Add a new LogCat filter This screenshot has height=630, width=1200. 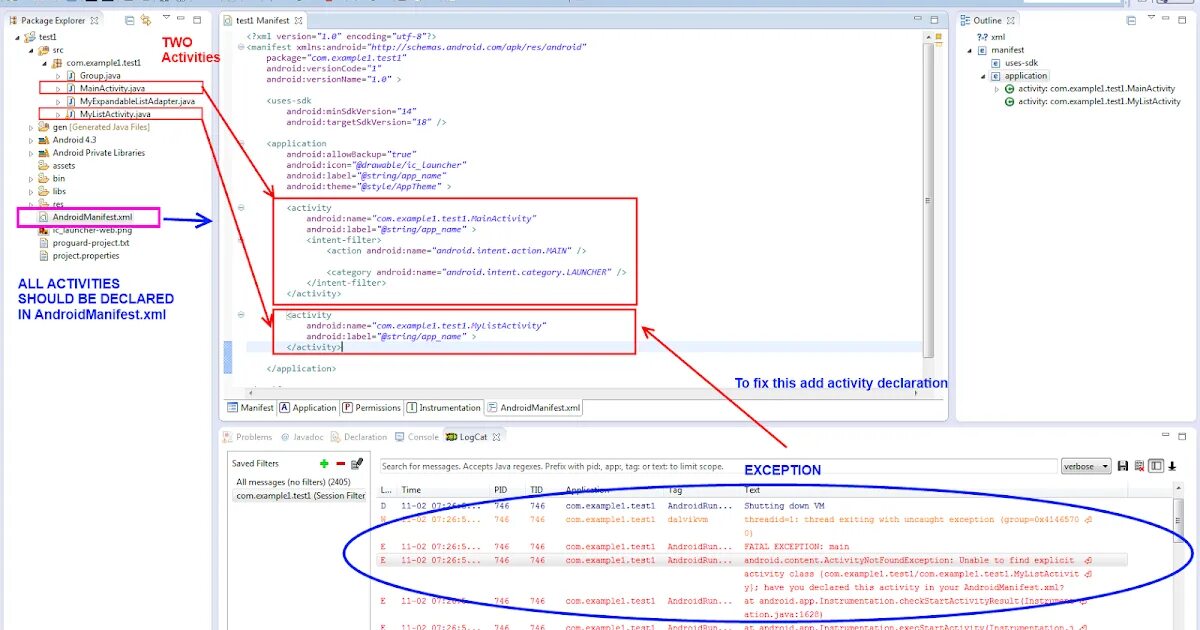(324, 464)
